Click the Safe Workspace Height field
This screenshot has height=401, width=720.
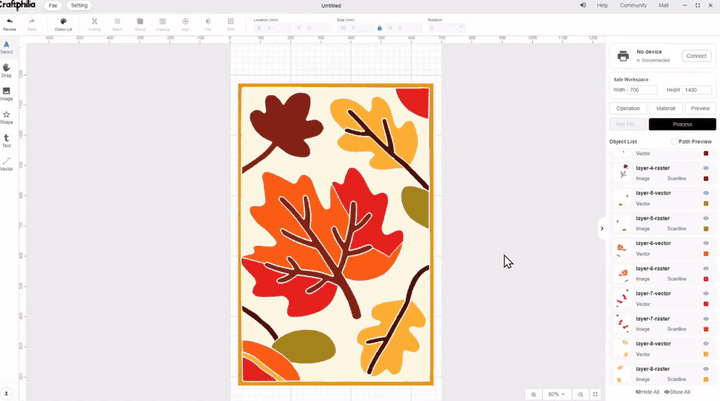click(x=697, y=90)
